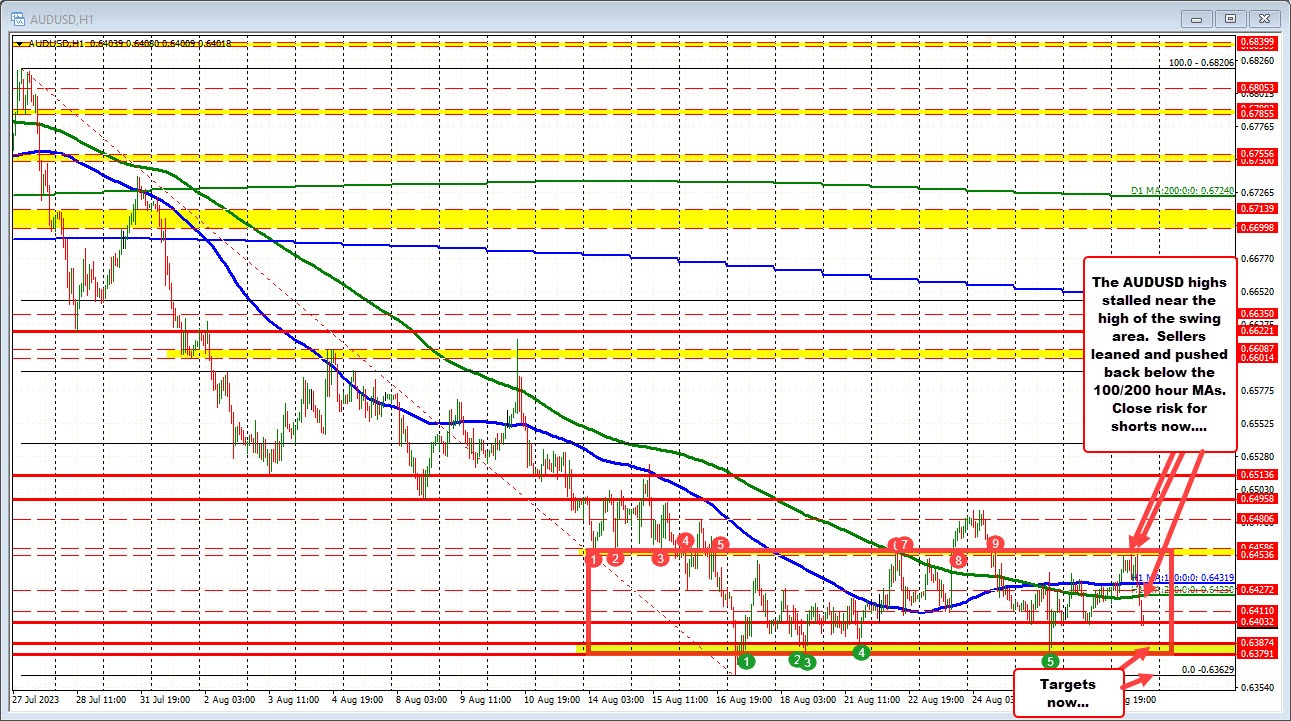Select the green circled marker 4 at the bottom
Screen dimensions: 1291x721
tap(861, 652)
